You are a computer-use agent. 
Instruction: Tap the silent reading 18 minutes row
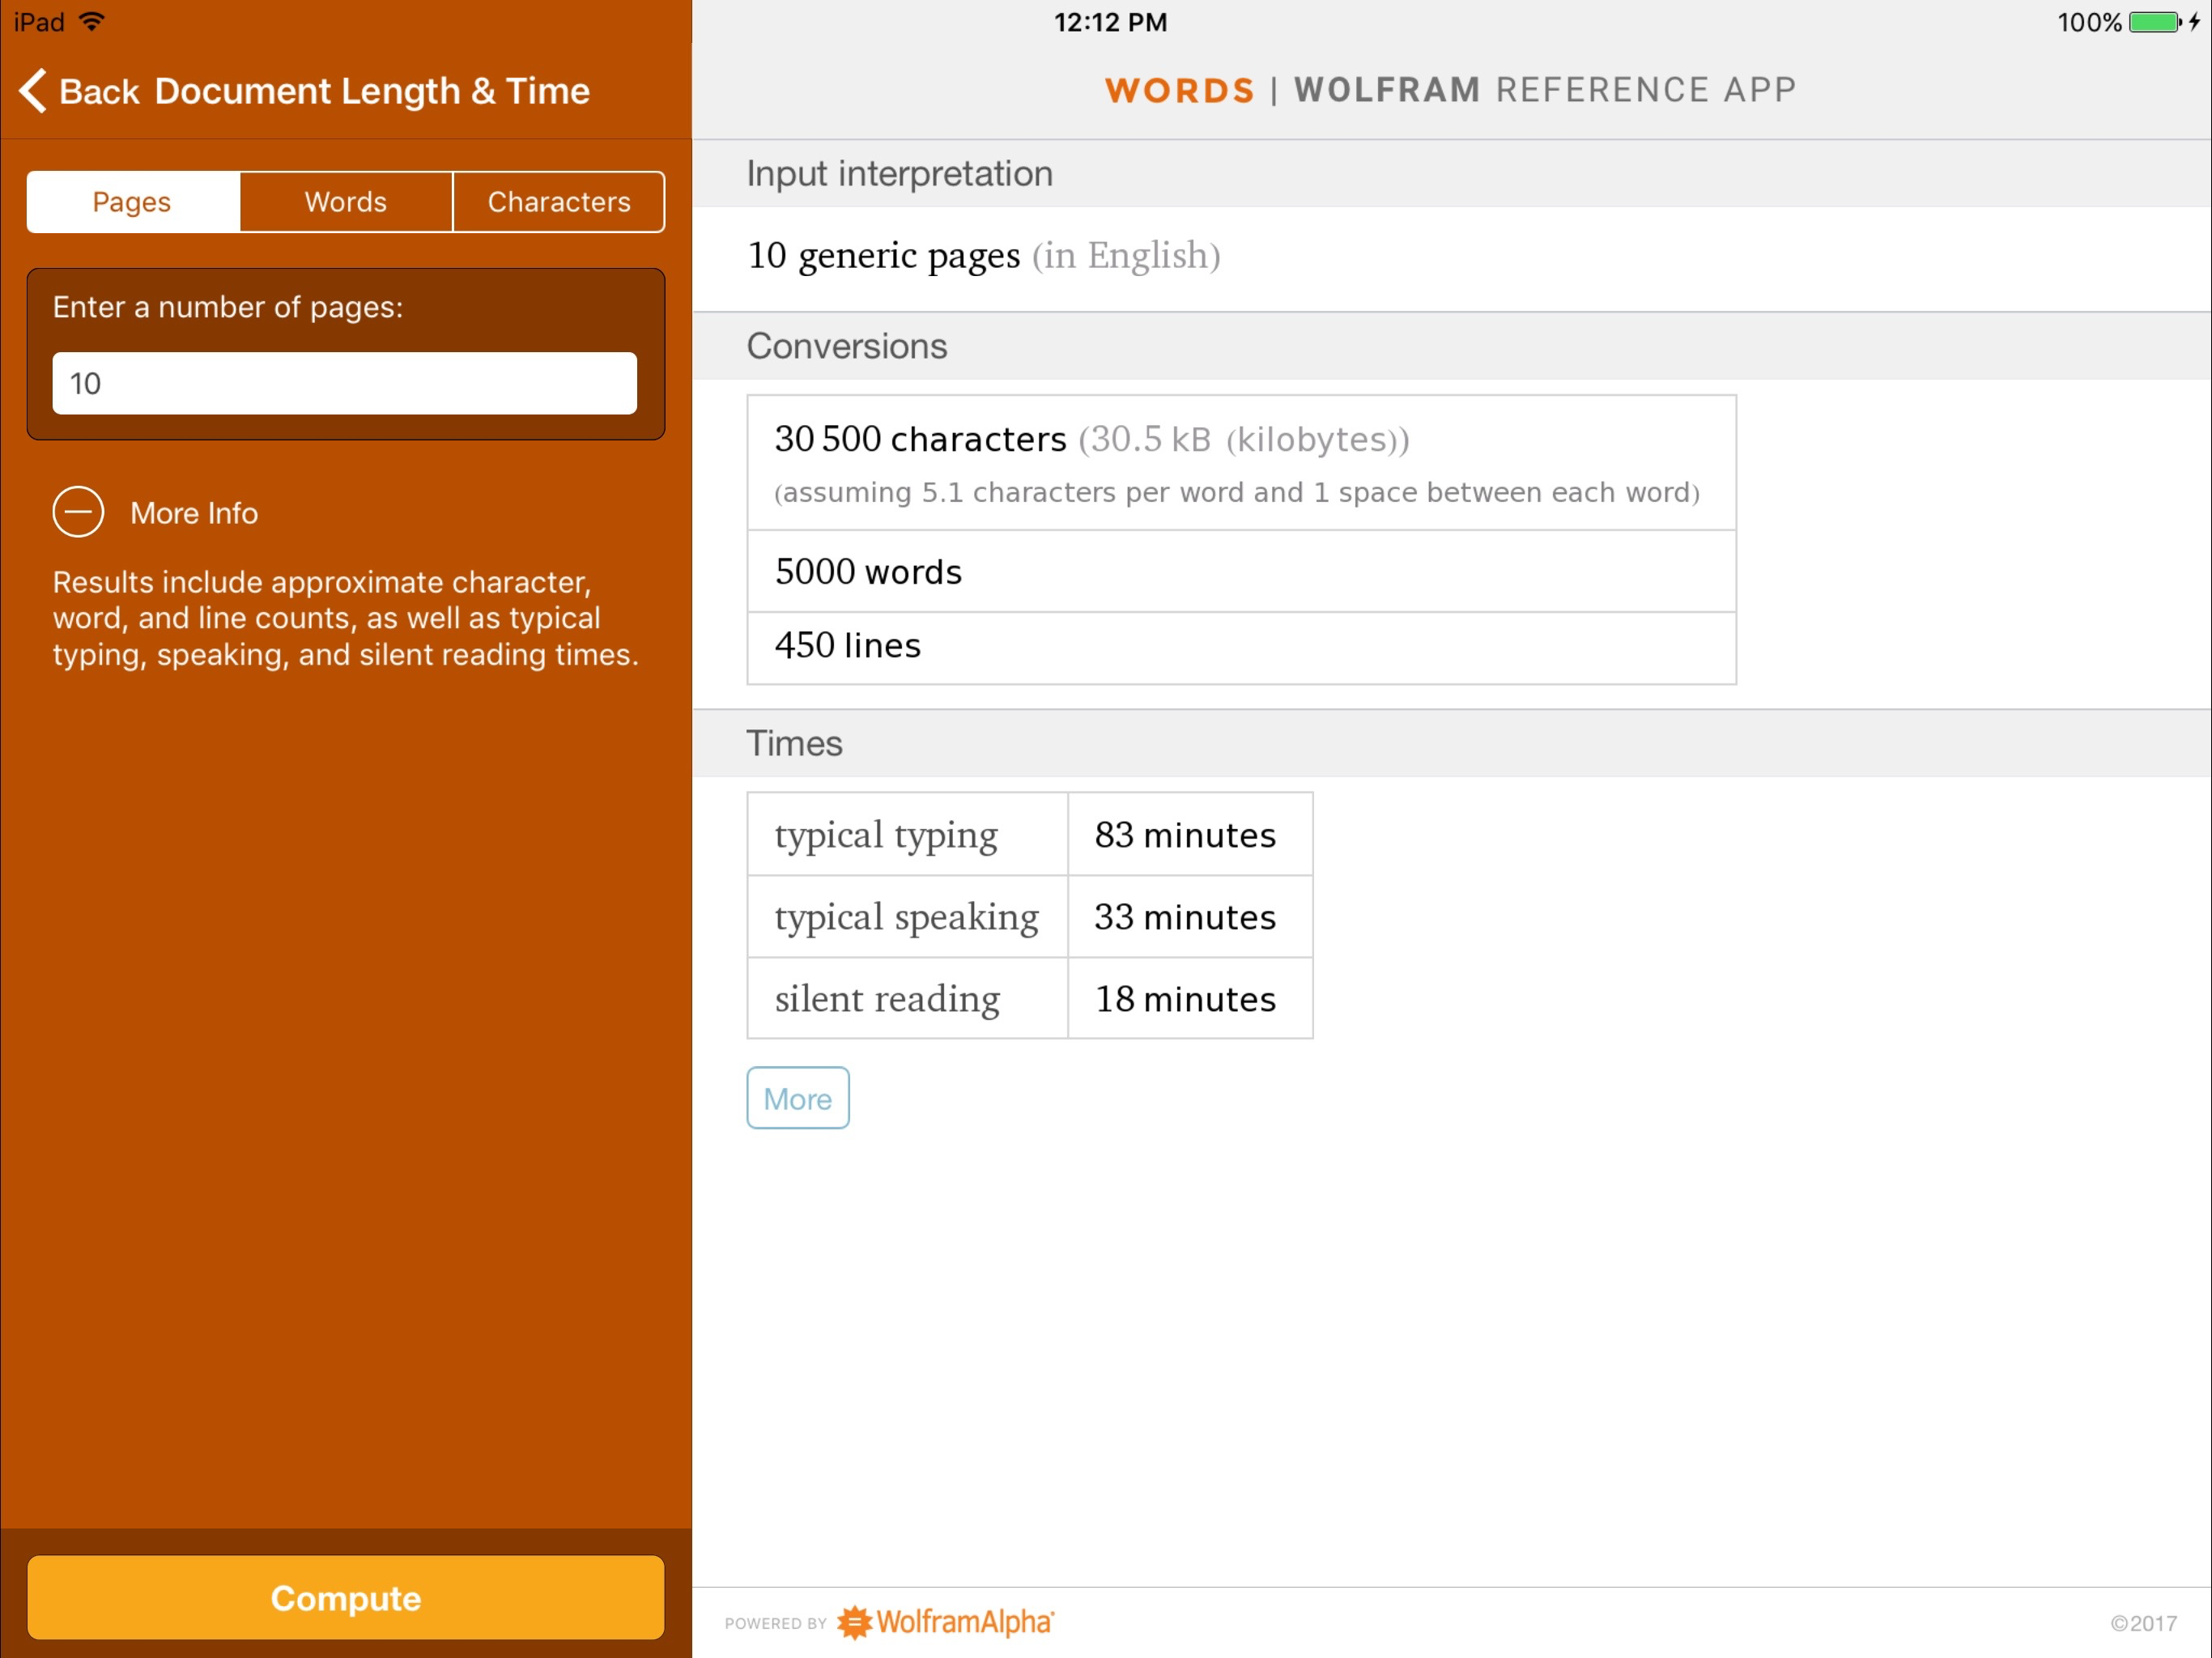click(x=1028, y=999)
